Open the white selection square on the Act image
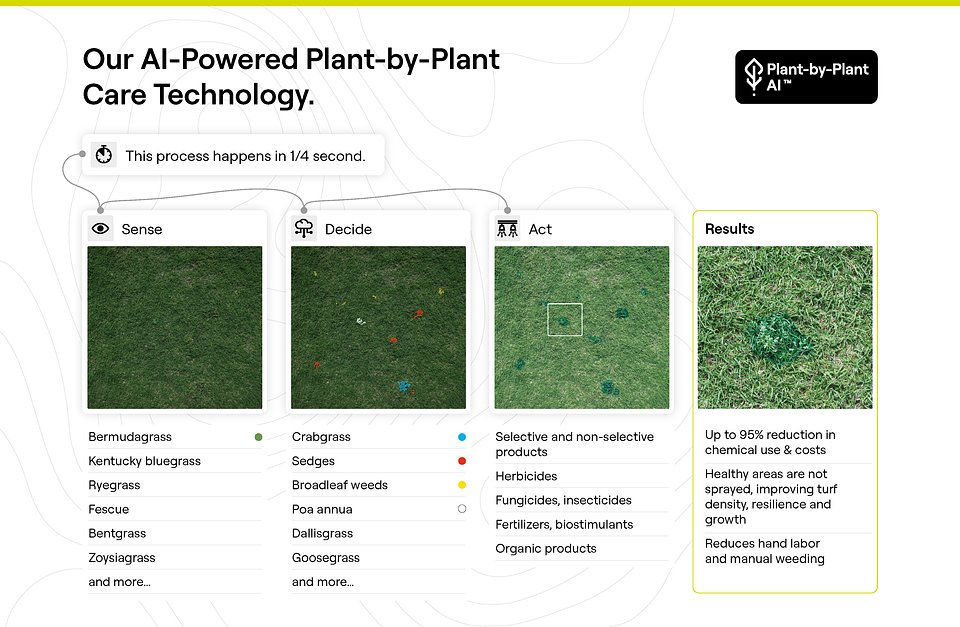 pyautogui.click(x=566, y=319)
